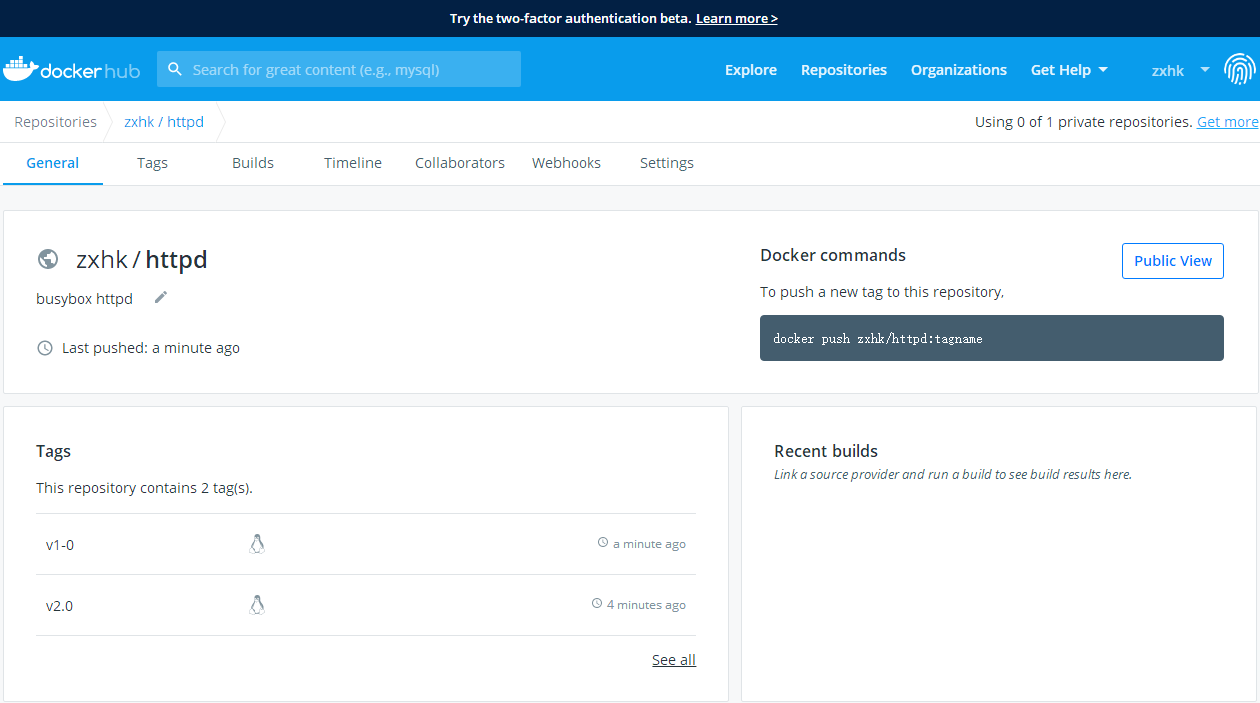Click 'Link a source provider' hint text
Viewport: 1260px width, 703px height.
click(x=953, y=474)
